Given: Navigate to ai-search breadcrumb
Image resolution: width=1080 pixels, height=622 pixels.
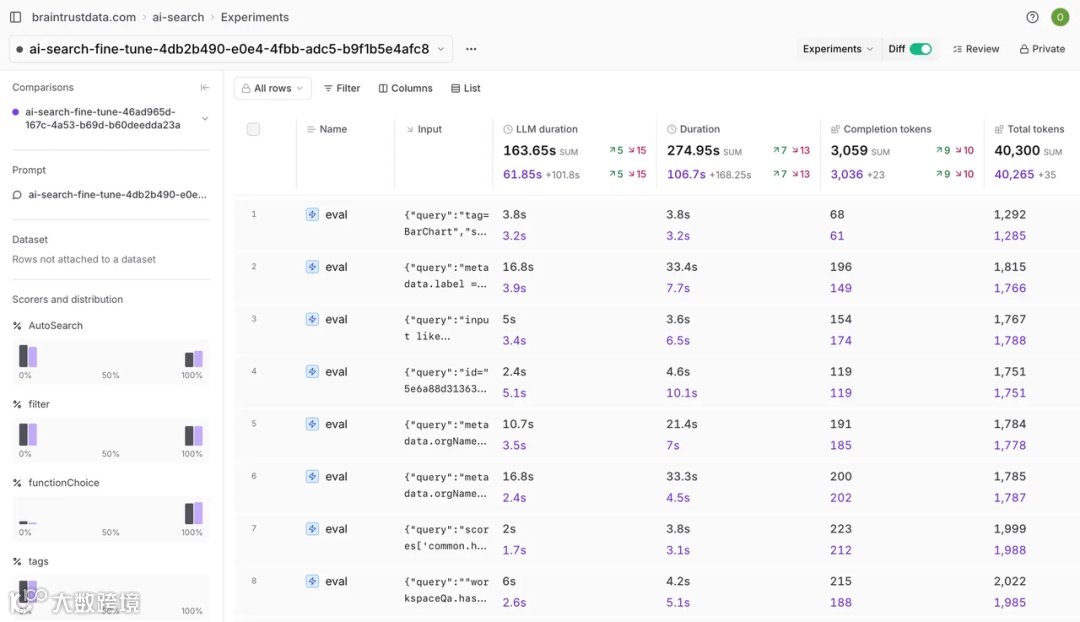Looking at the screenshot, I should tap(178, 17).
